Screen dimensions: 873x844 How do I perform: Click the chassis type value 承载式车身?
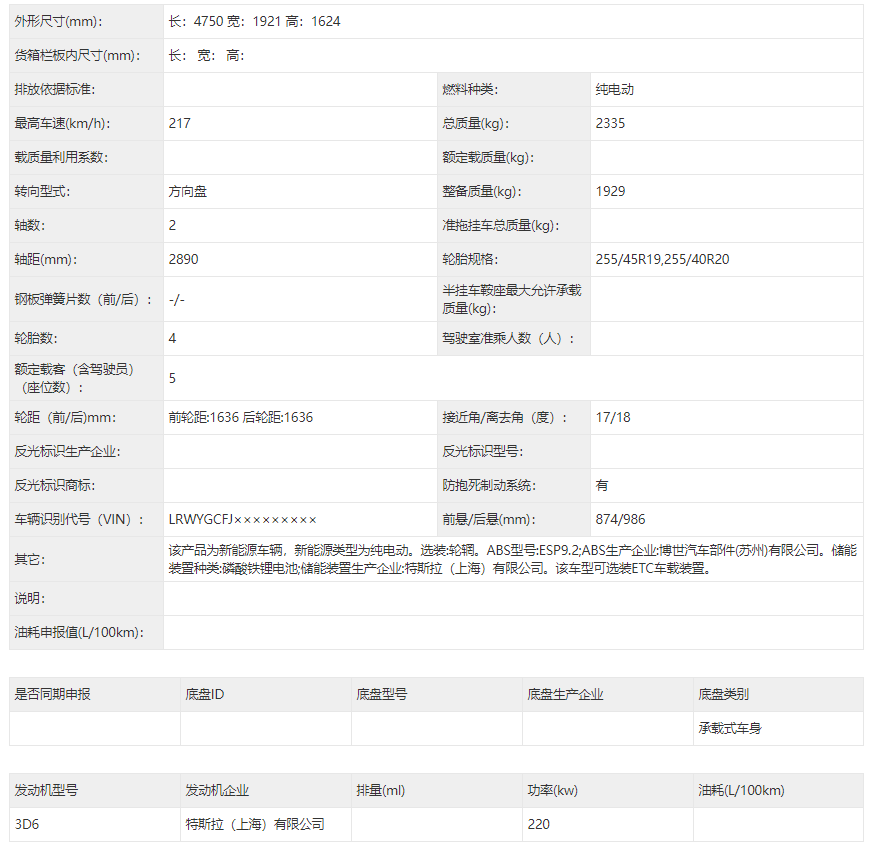click(729, 728)
